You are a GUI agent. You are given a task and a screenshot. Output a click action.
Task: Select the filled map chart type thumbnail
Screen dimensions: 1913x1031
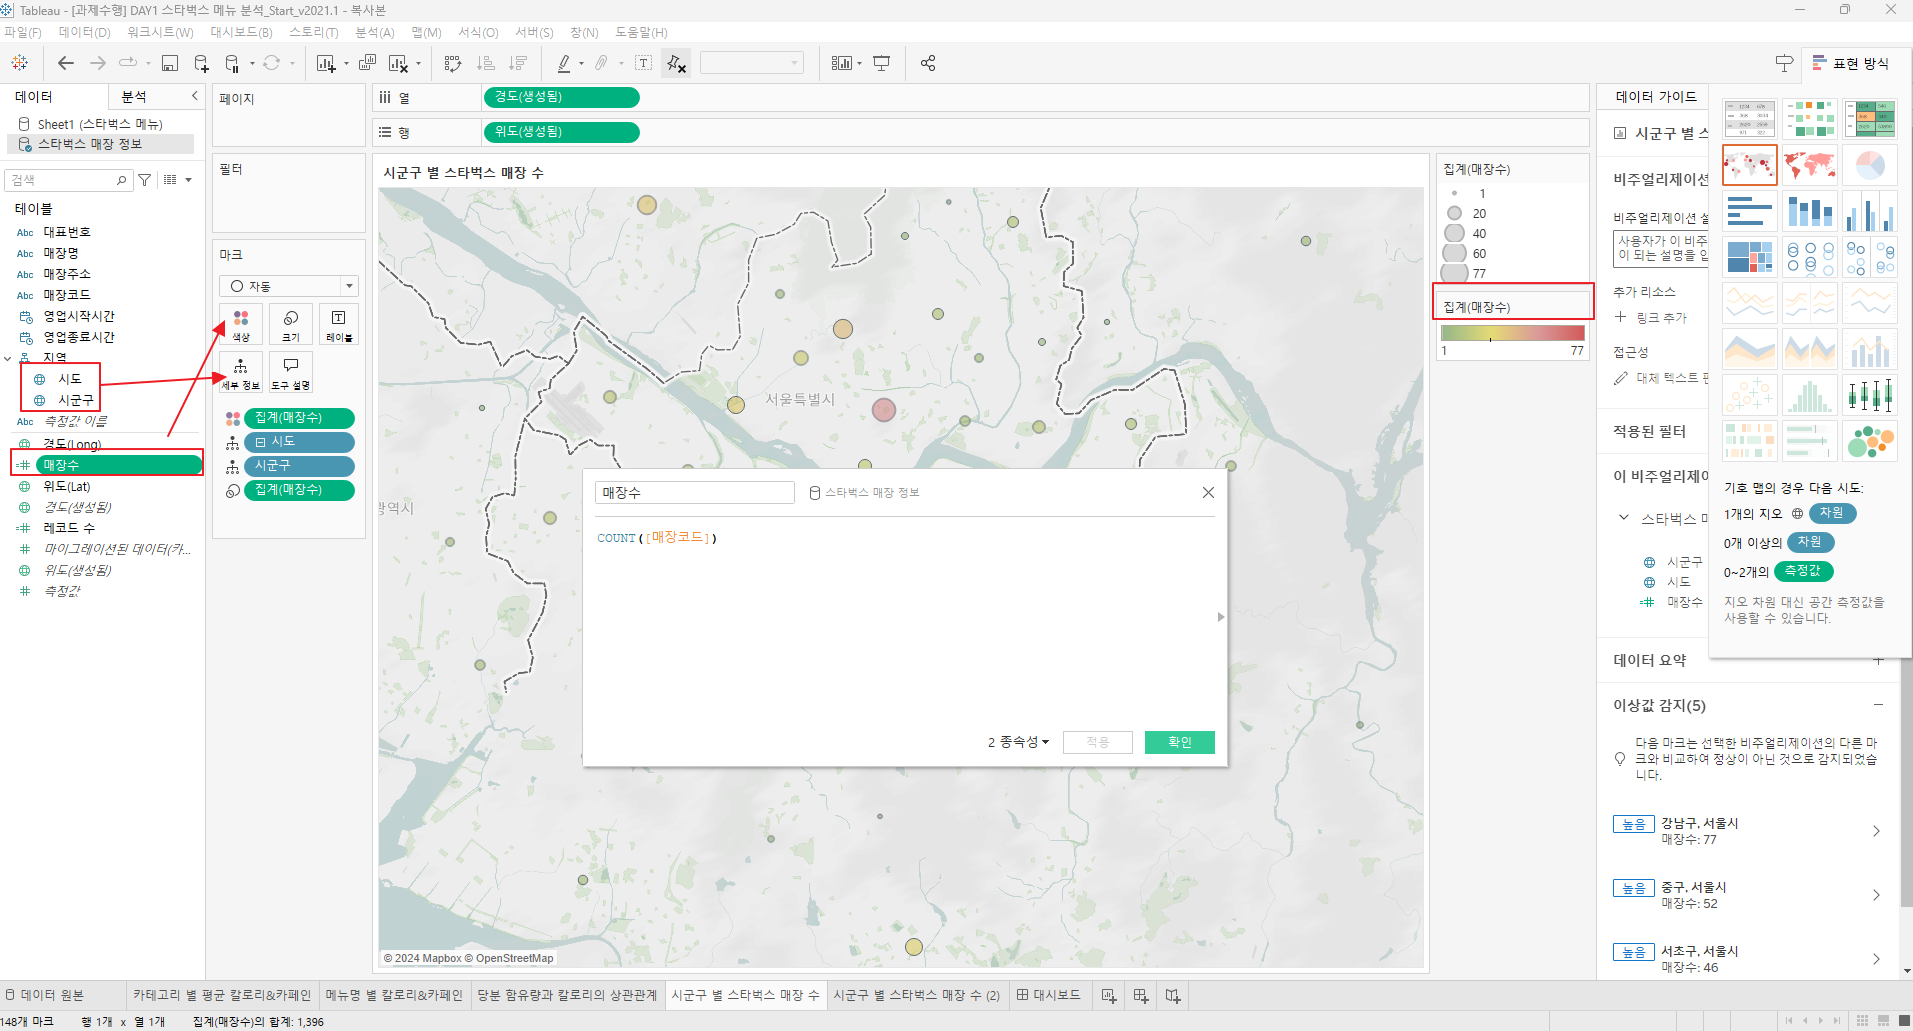[x=1810, y=165]
